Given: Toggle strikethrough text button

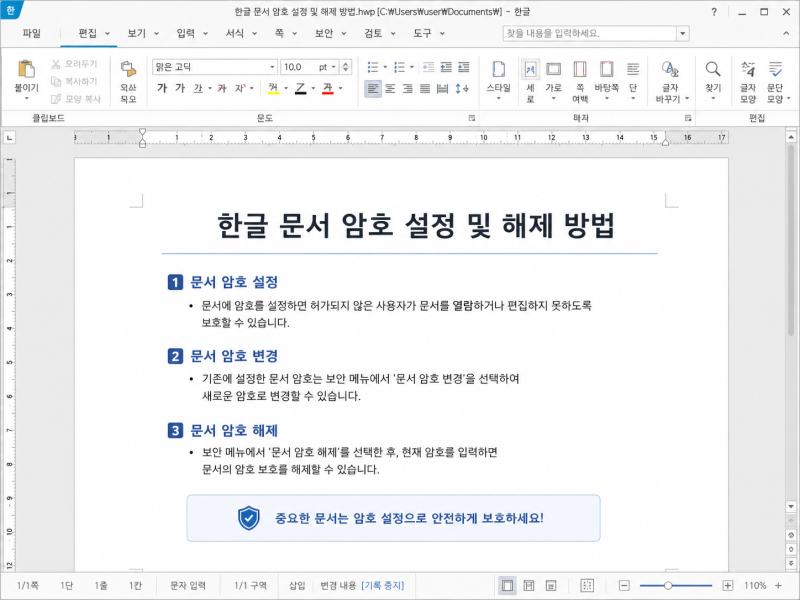Looking at the screenshot, I should 222,88.
